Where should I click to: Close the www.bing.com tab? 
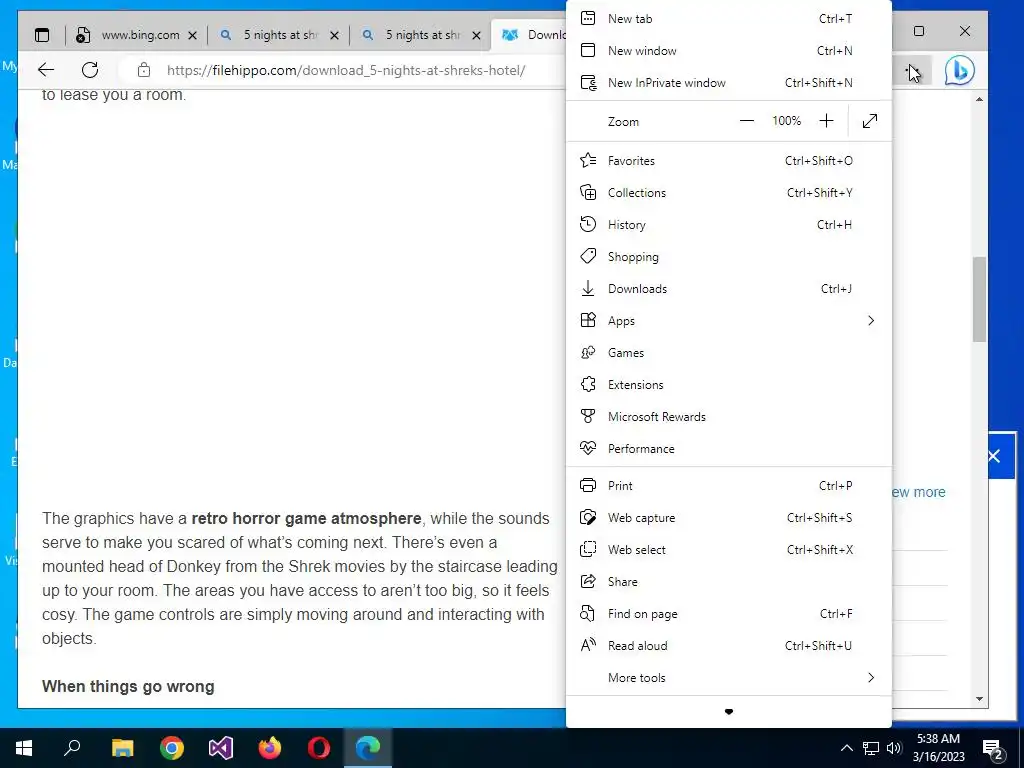click(192, 35)
